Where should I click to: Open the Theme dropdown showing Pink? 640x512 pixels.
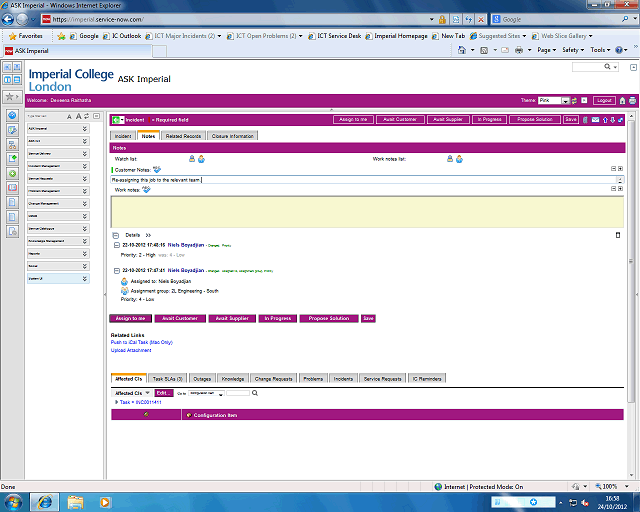[x=566, y=101]
